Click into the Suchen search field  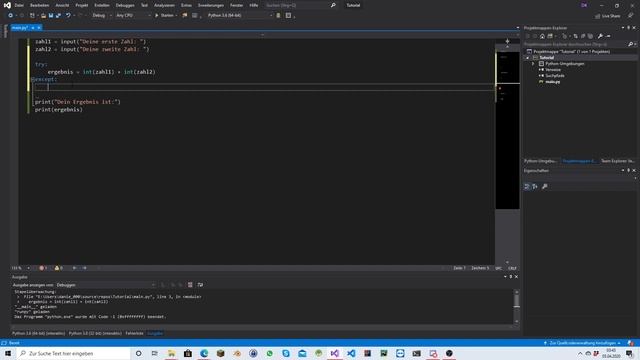click(297, 5)
